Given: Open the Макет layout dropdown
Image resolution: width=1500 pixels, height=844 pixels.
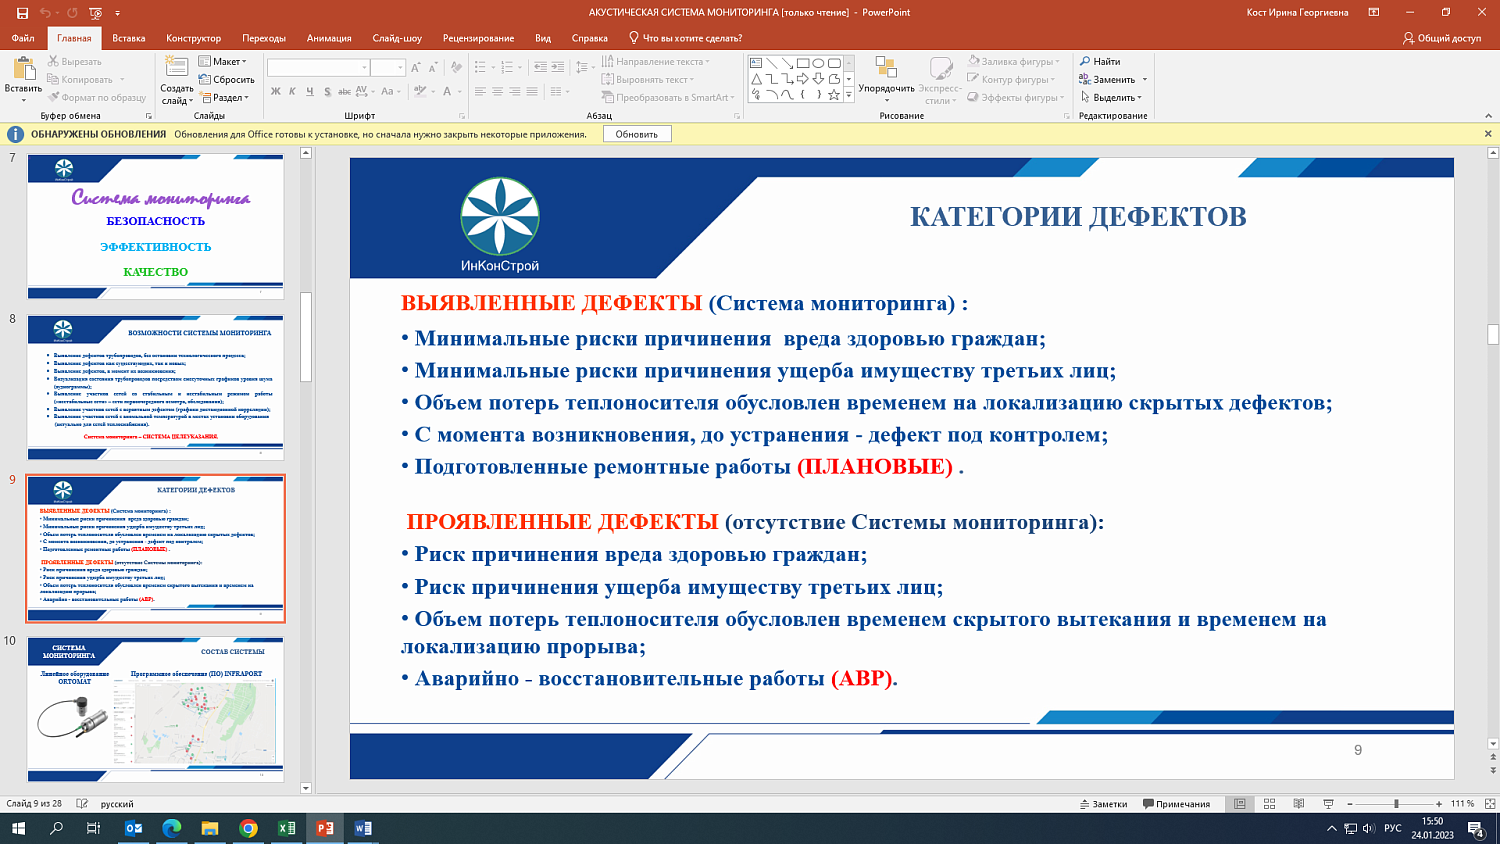Looking at the screenshot, I should tap(223, 61).
